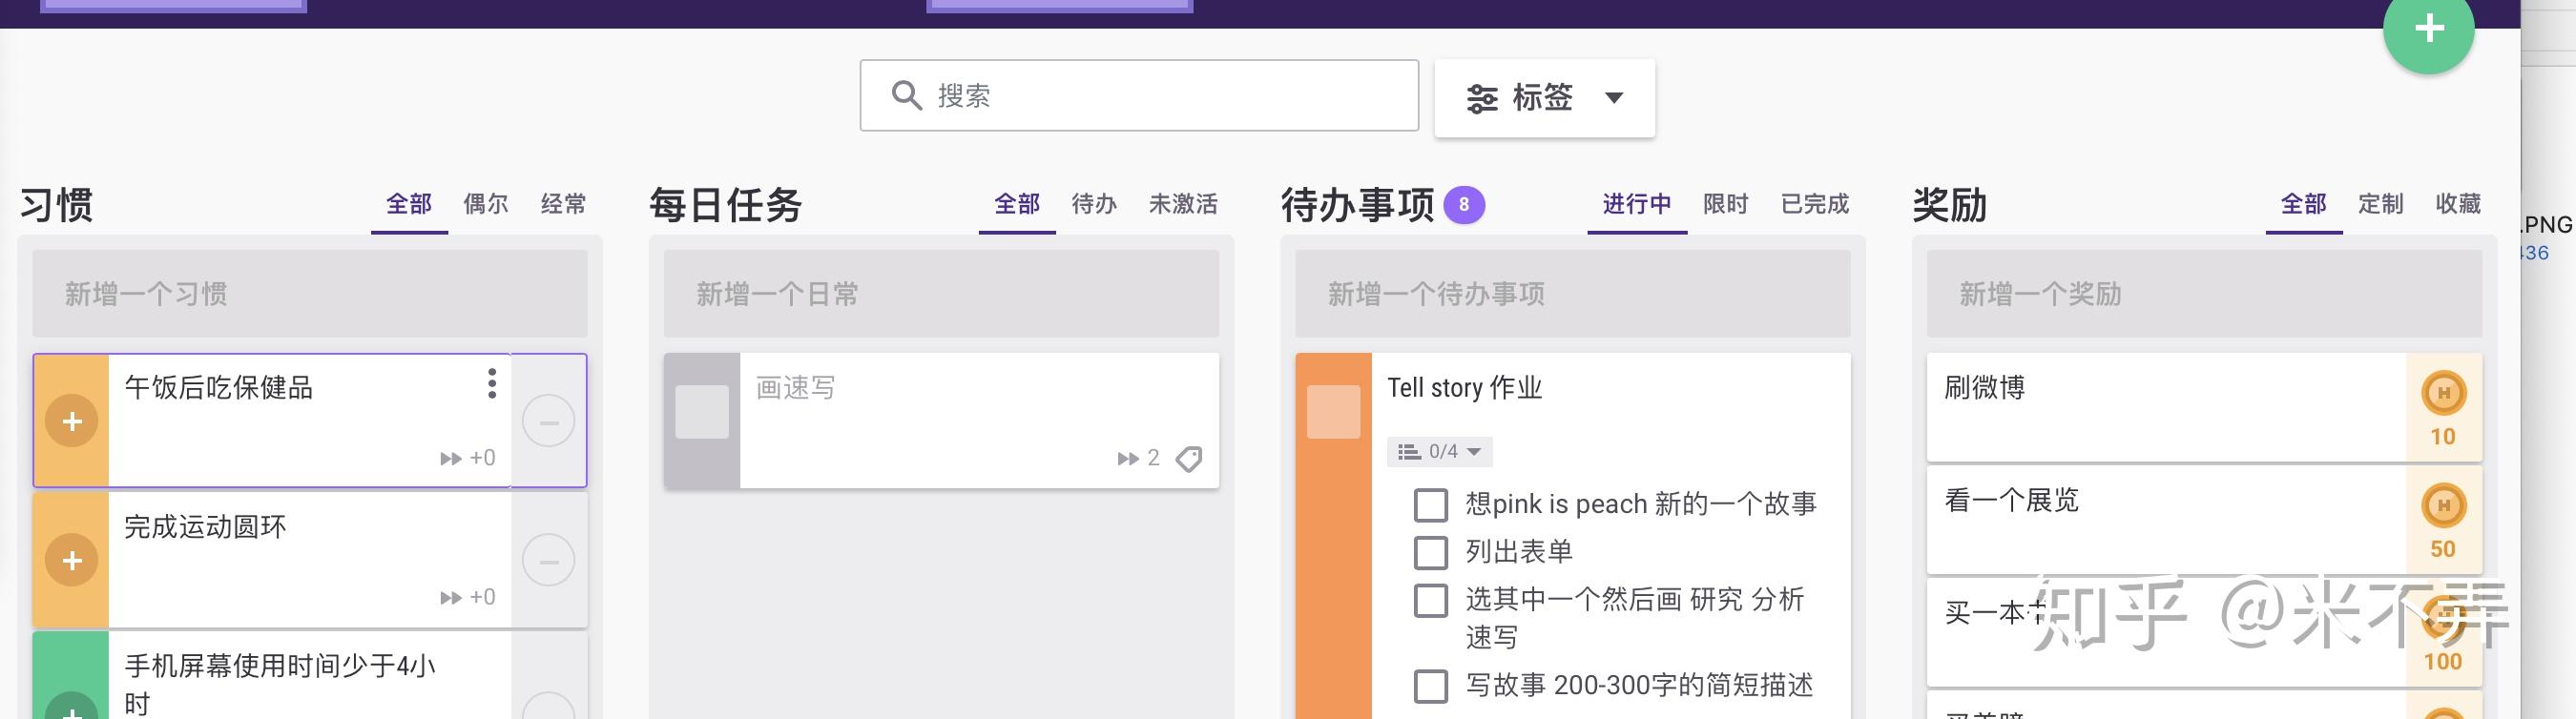Image resolution: width=2576 pixels, height=719 pixels.
Task: Click the 待办事项 column heading
Action: pyautogui.click(x=1358, y=205)
